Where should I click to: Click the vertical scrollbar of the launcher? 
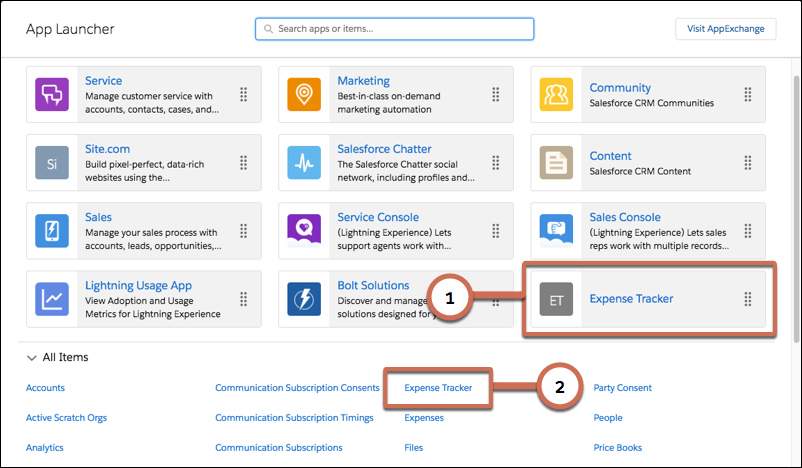pos(795,209)
